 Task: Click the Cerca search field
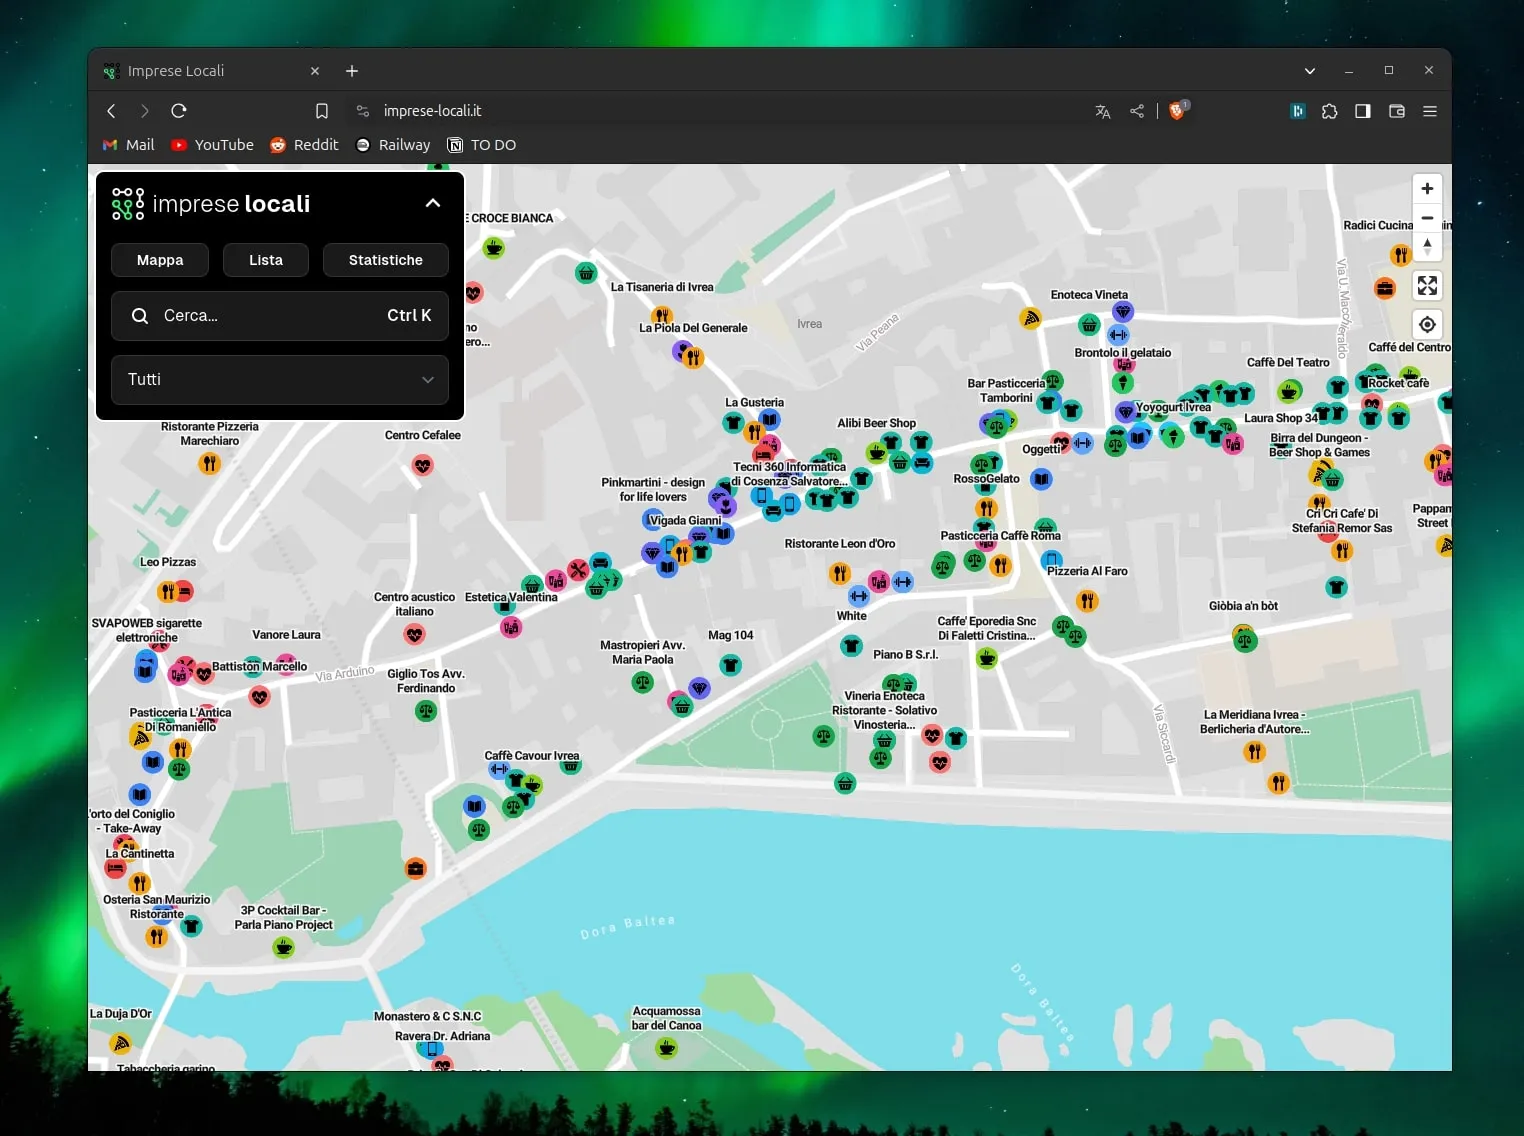coord(280,316)
